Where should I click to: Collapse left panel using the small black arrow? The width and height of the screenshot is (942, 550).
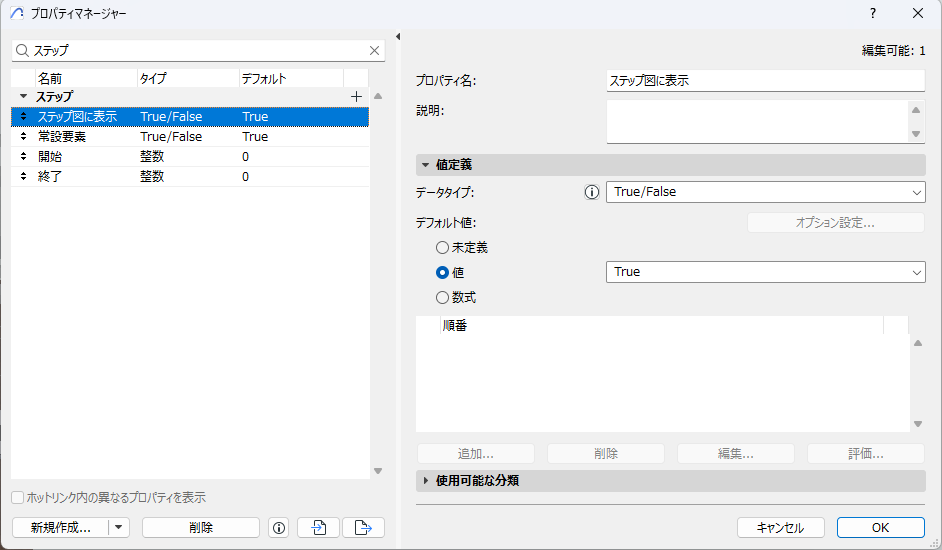point(397,37)
